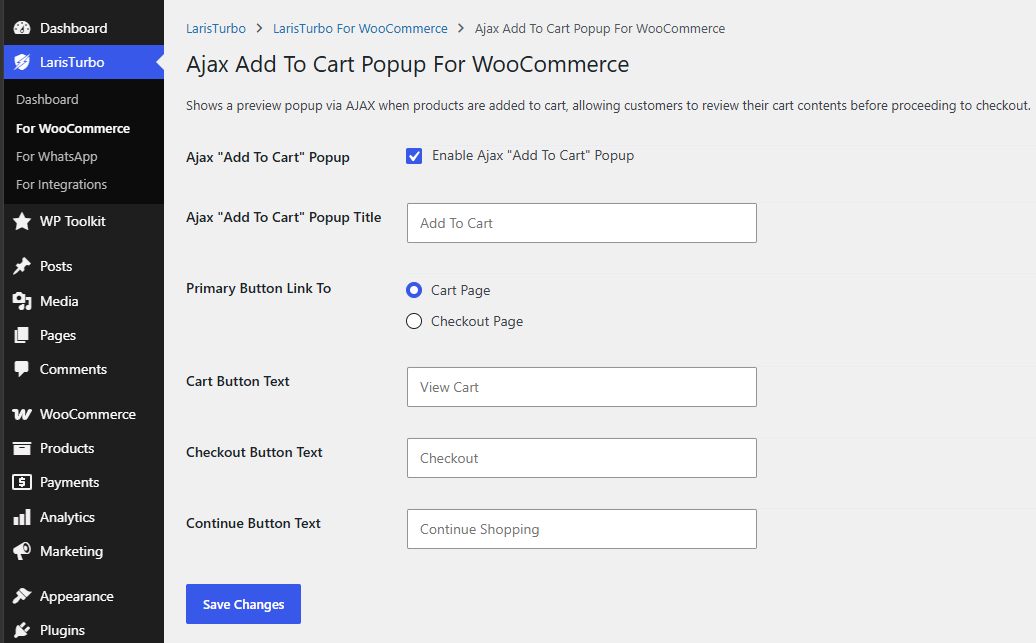This screenshot has height=643, width=1036.
Task: Click the Payments dollar icon
Action: click(22, 482)
